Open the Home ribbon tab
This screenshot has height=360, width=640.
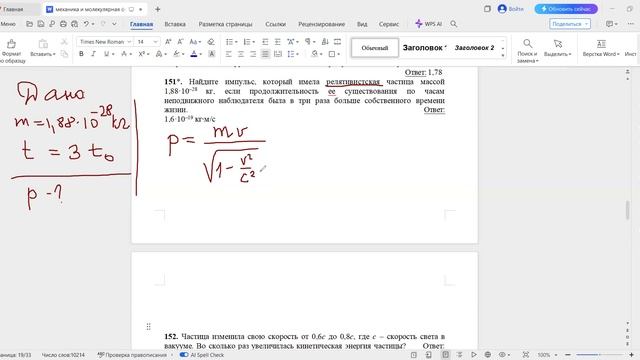click(x=141, y=24)
